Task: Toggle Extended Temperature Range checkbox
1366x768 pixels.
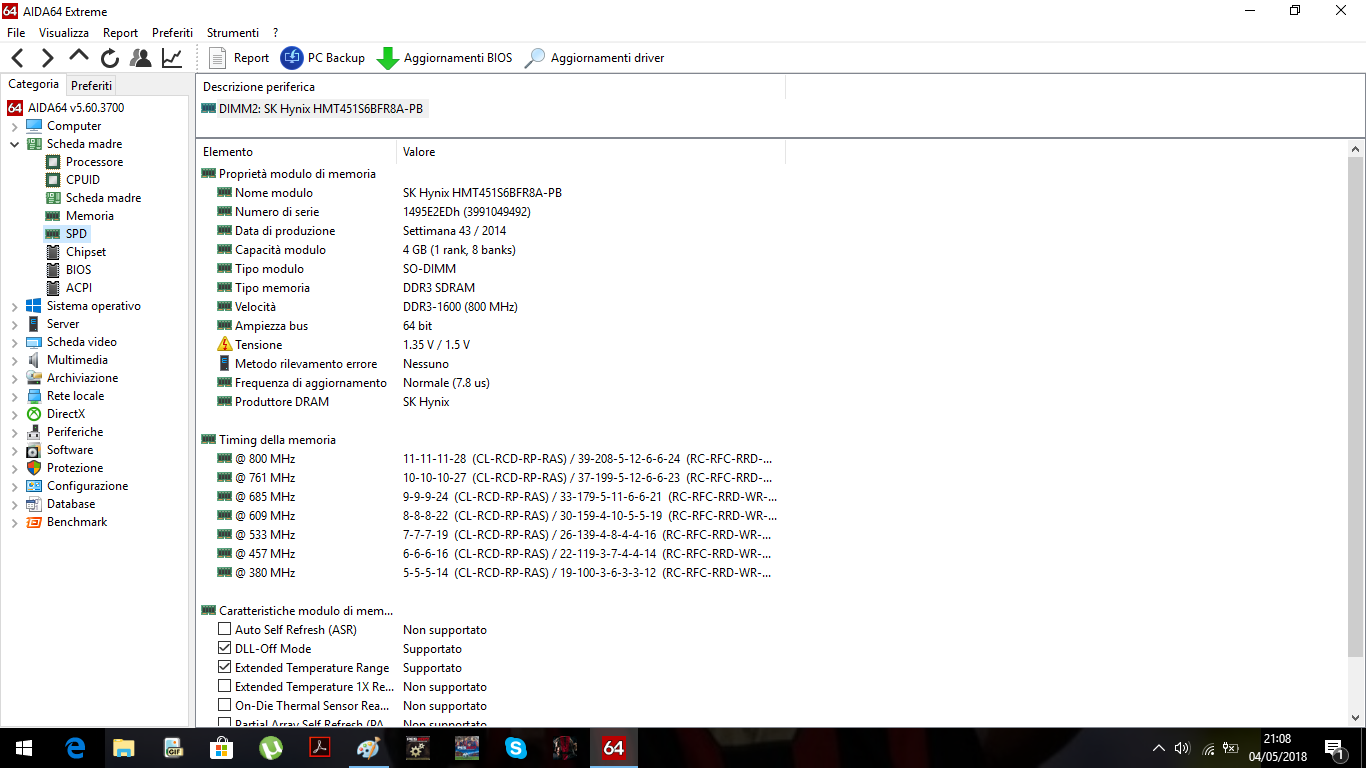Action: [224, 668]
